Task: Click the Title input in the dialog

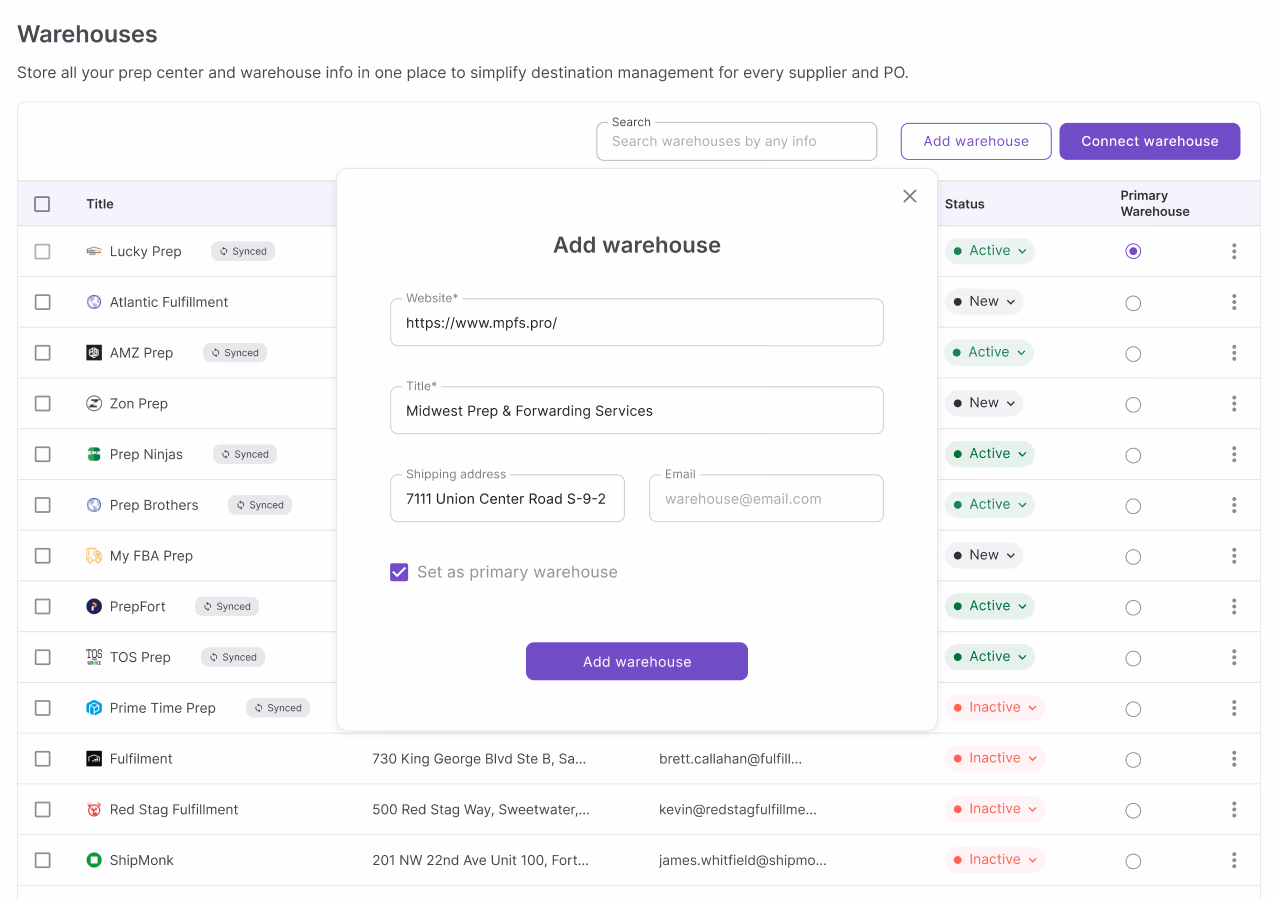Action: click(637, 411)
